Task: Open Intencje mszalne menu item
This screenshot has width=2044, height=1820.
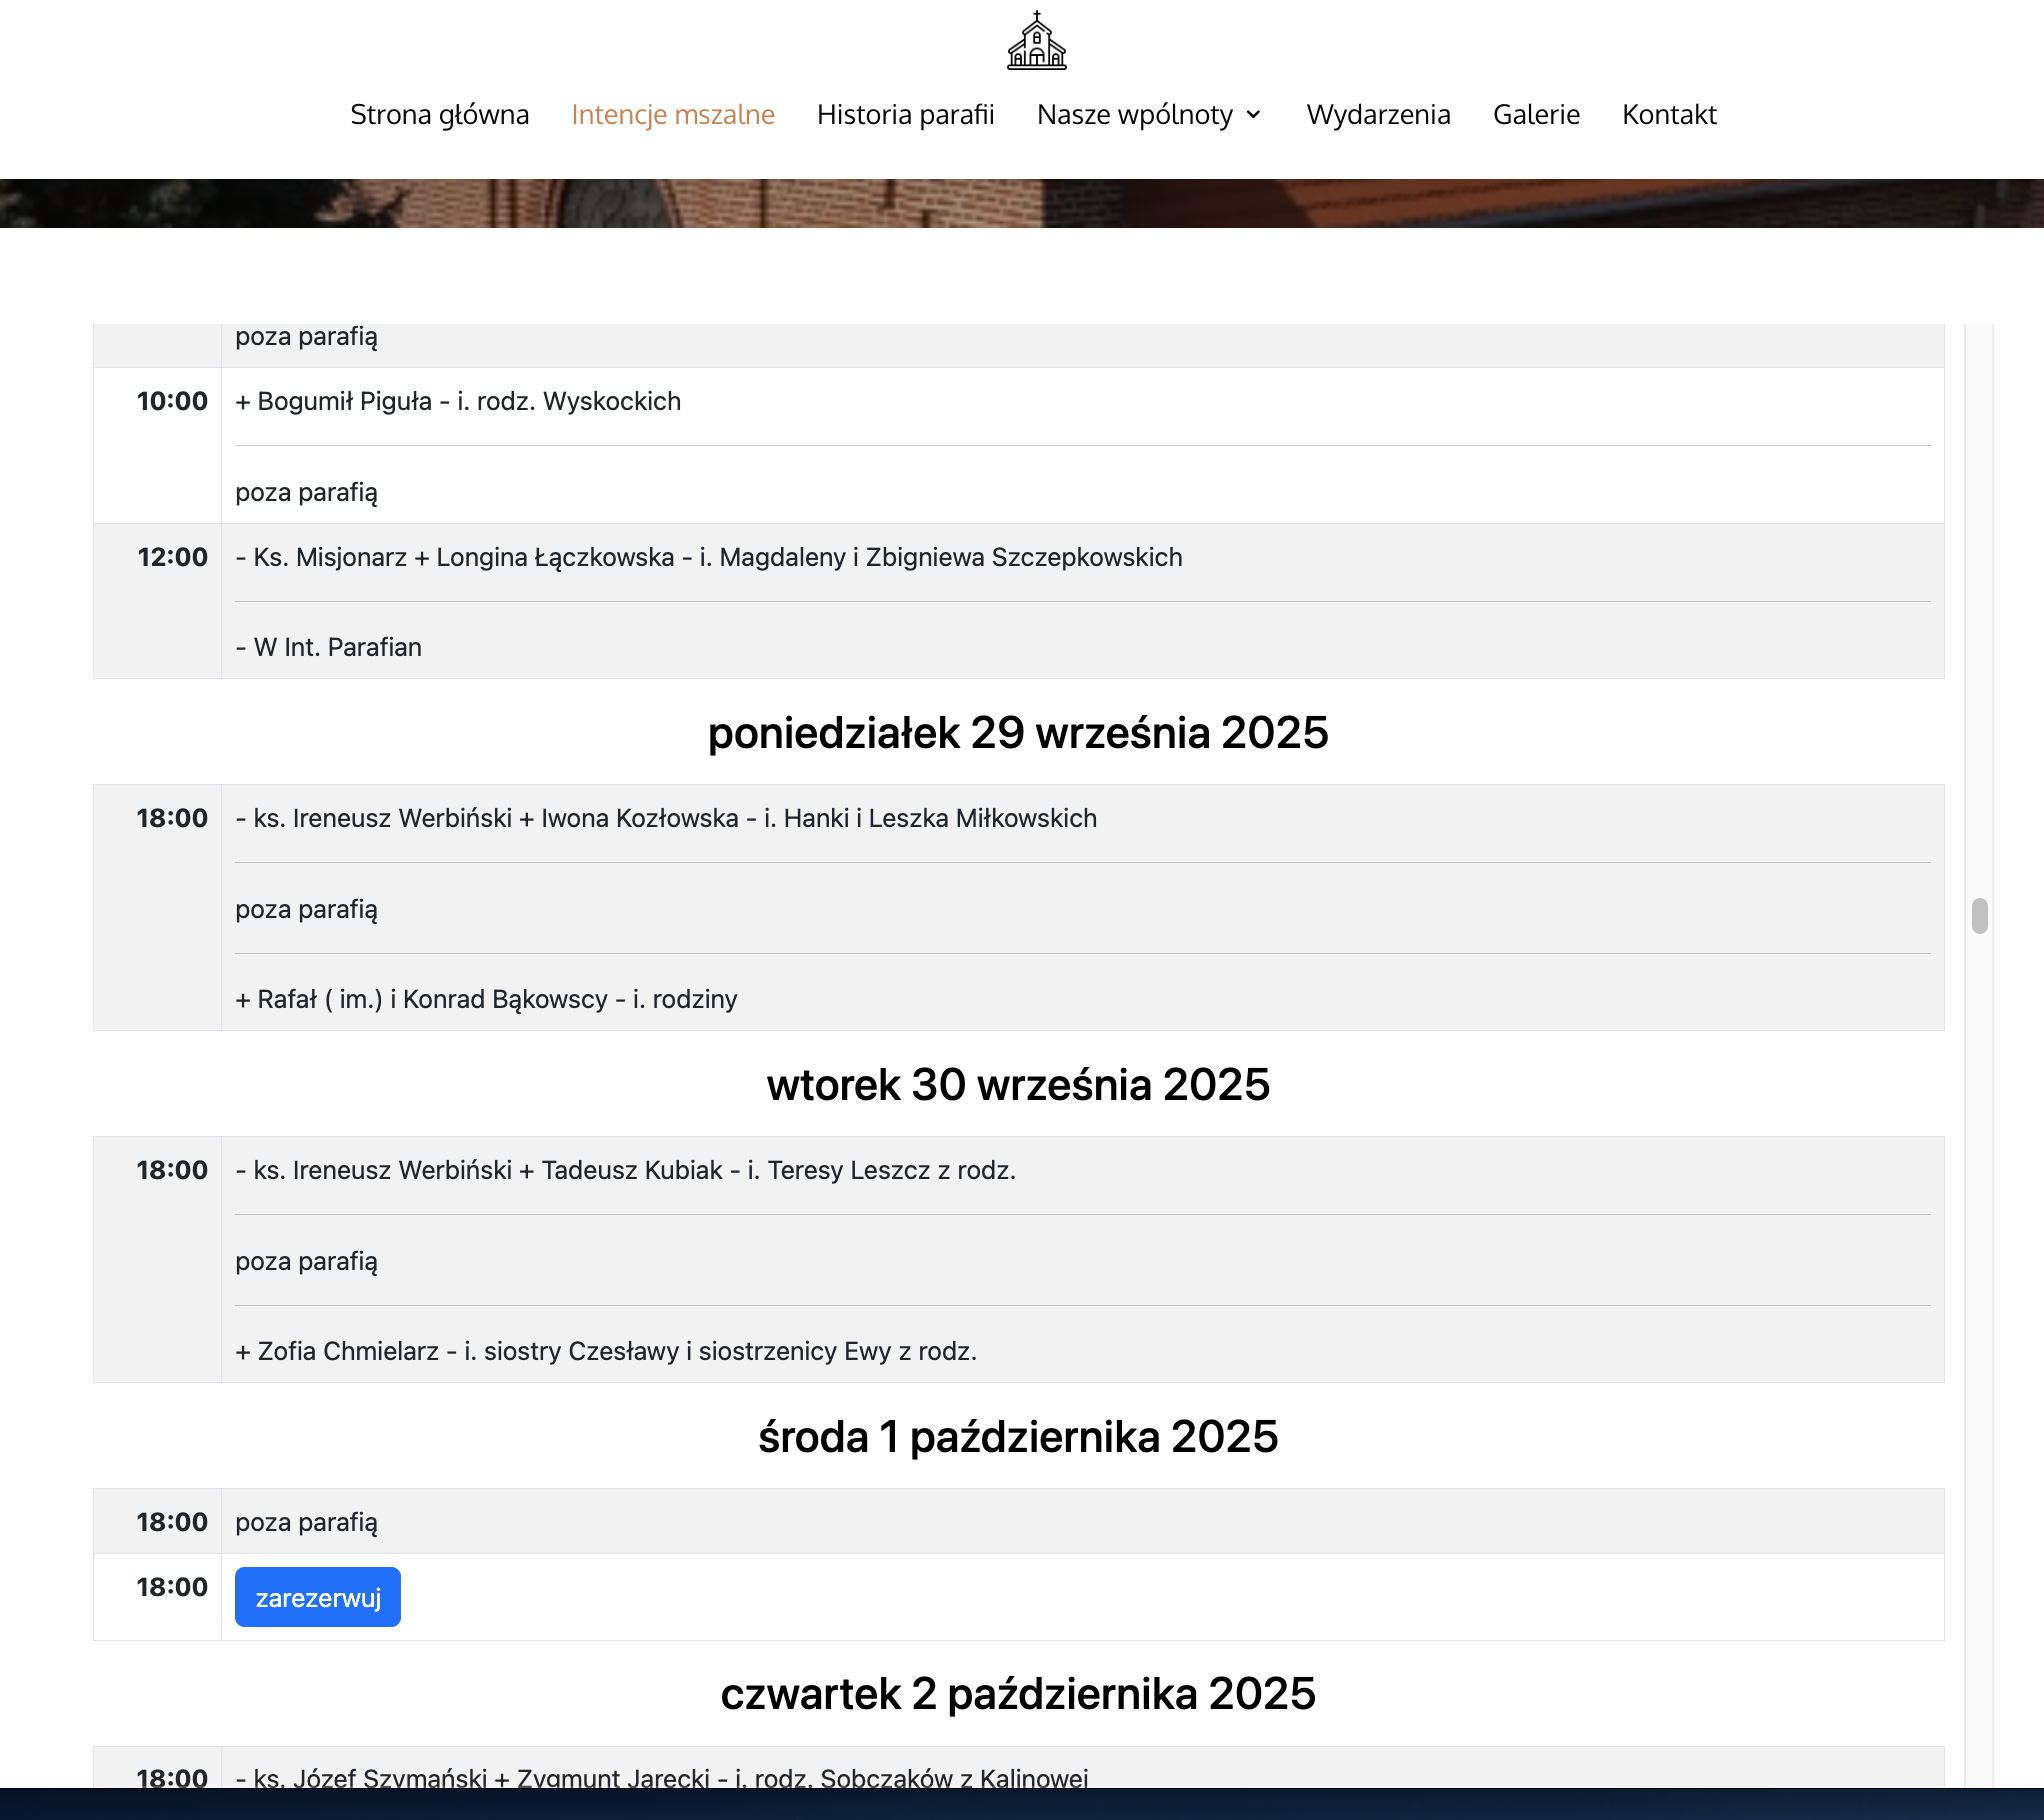Action: (673, 115)
